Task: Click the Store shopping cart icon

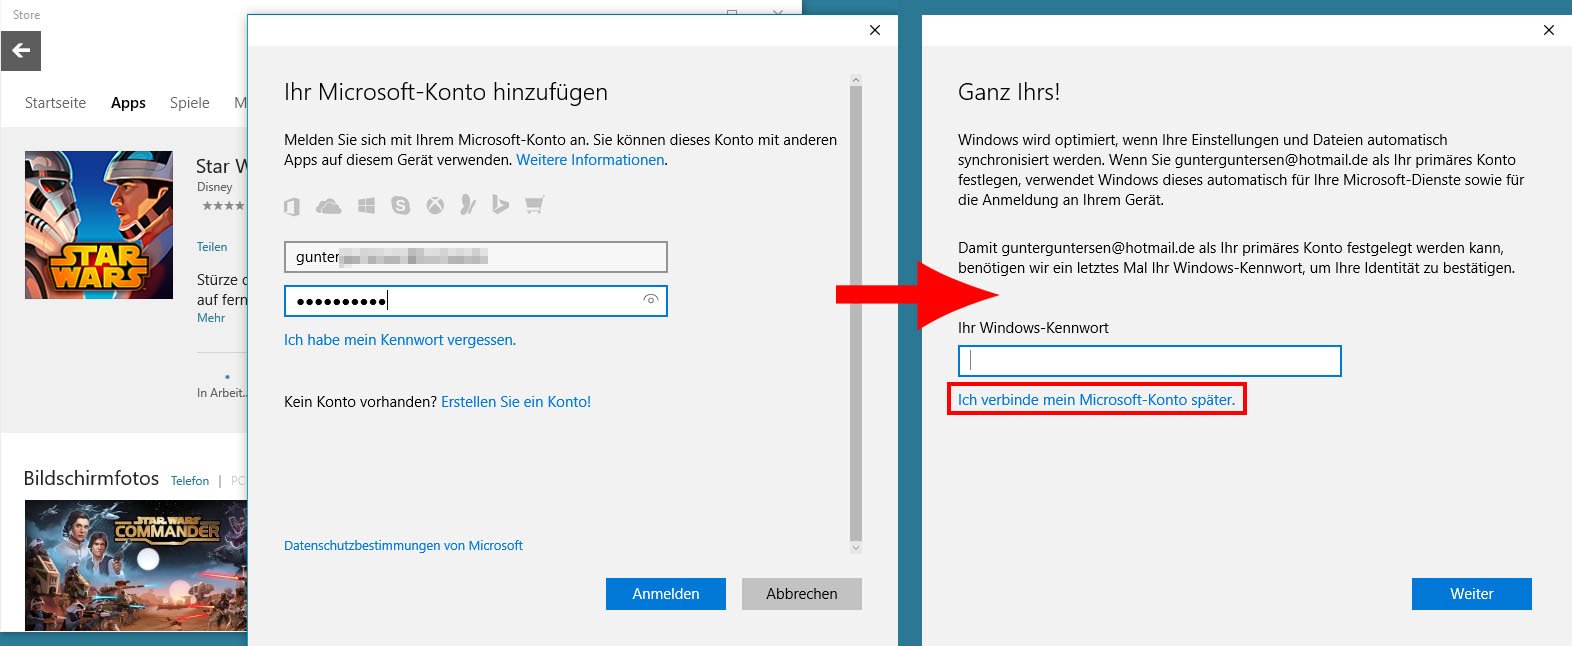Action: point(535,206)
